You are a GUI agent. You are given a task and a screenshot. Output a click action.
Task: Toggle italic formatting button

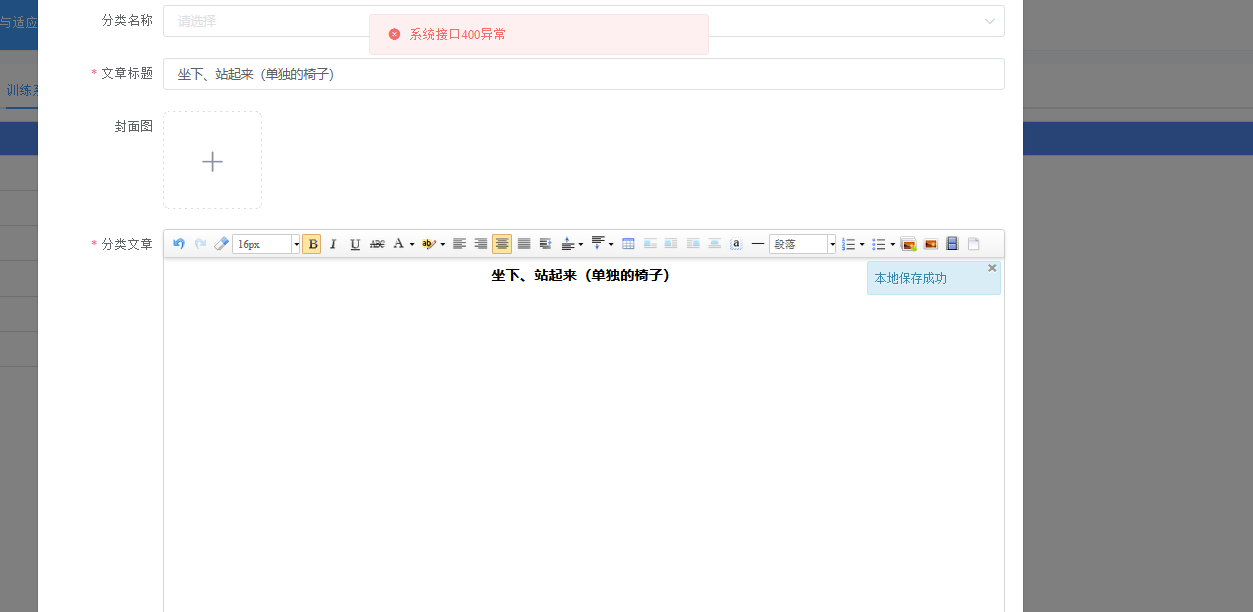(x=334, y=244)
